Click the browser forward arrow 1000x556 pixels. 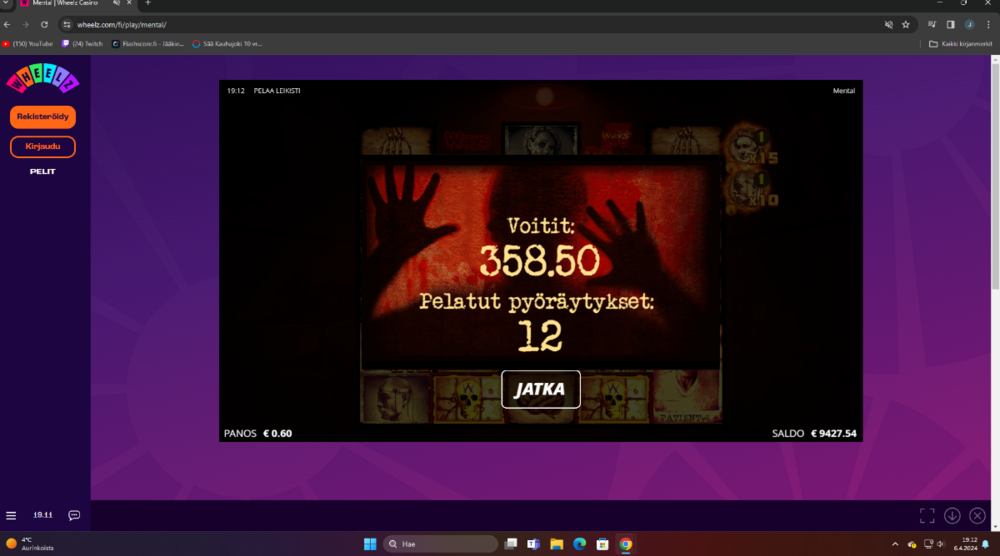click(26, 25)
